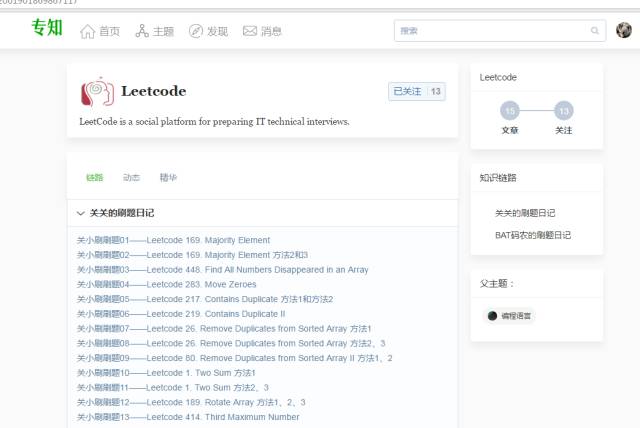Select 关关的刷题日记 in 知识链路 sidebar
Image resolution: width=640 pixels, height=428 pixels.
[525, 213]
